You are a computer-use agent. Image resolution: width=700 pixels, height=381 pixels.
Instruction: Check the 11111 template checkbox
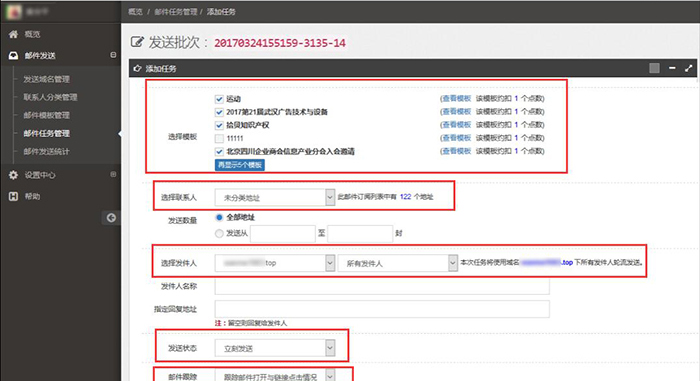(x=219, y=138)
